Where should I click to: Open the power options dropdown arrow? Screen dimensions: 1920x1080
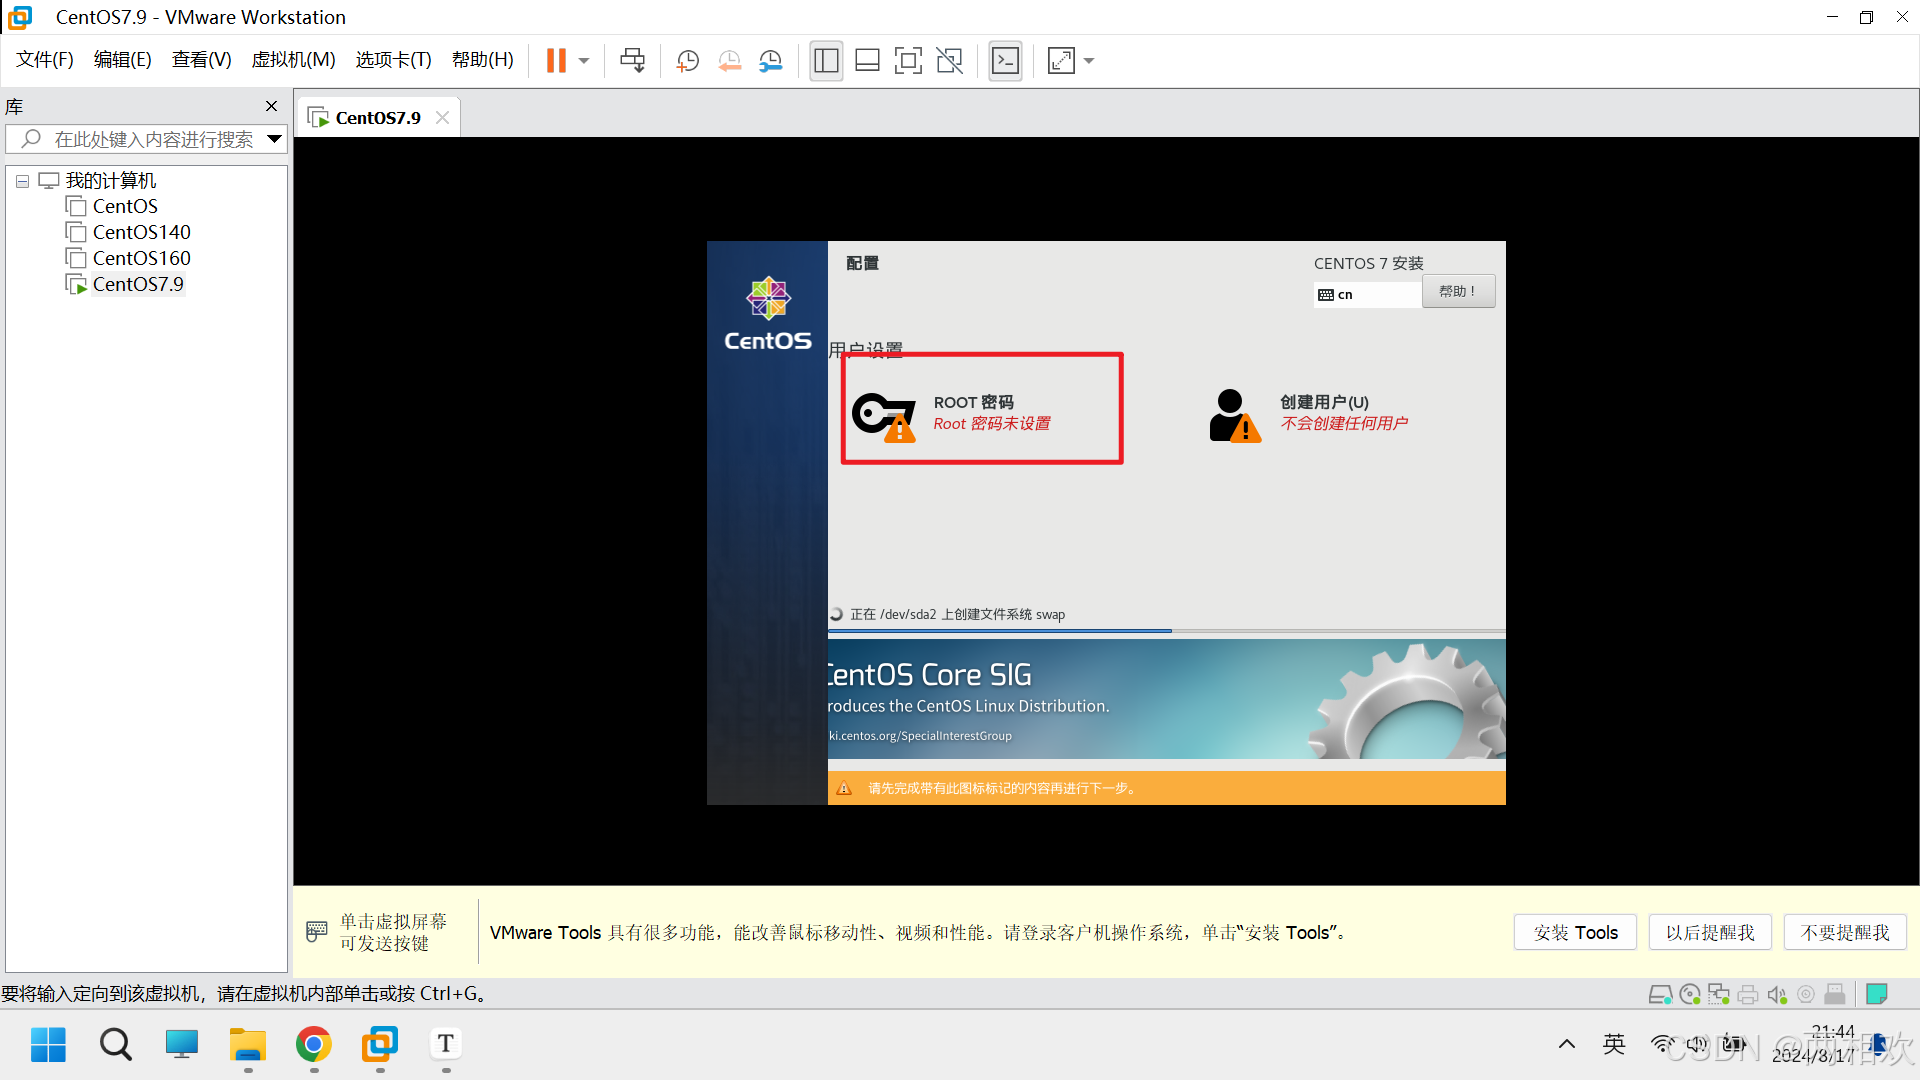[x=584, y=61]
